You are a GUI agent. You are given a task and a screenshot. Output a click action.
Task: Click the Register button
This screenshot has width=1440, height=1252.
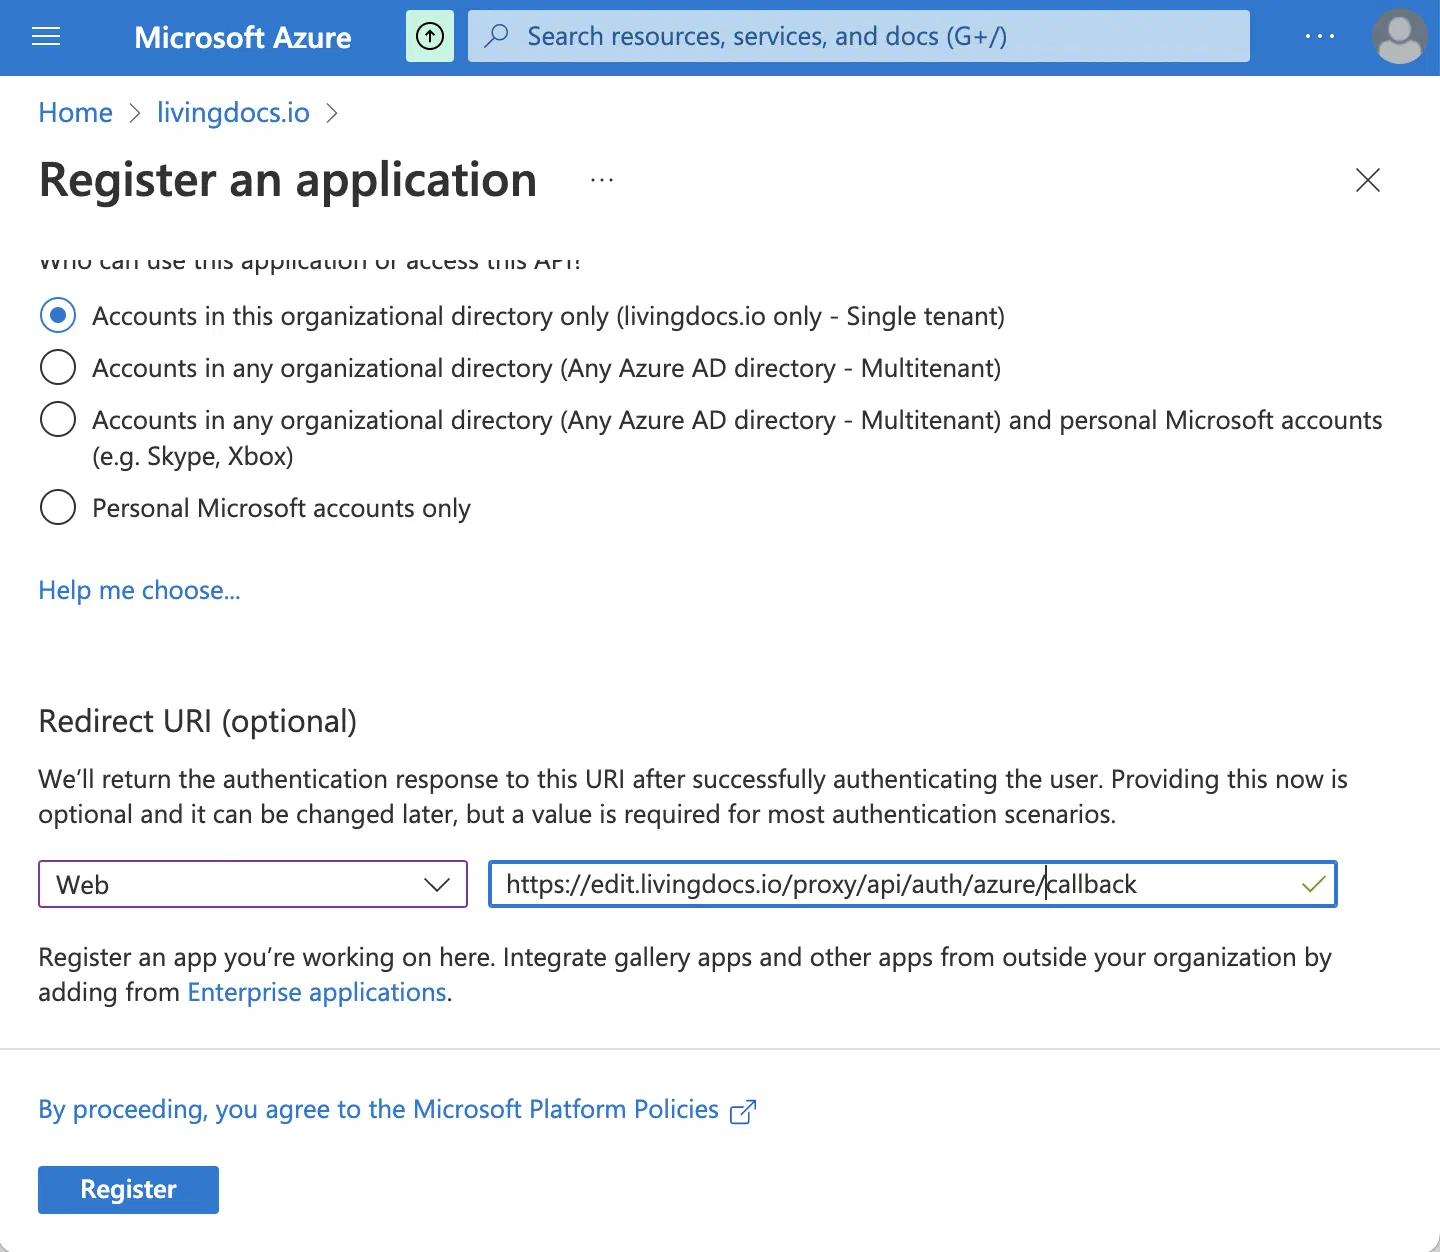(128, 1189)
